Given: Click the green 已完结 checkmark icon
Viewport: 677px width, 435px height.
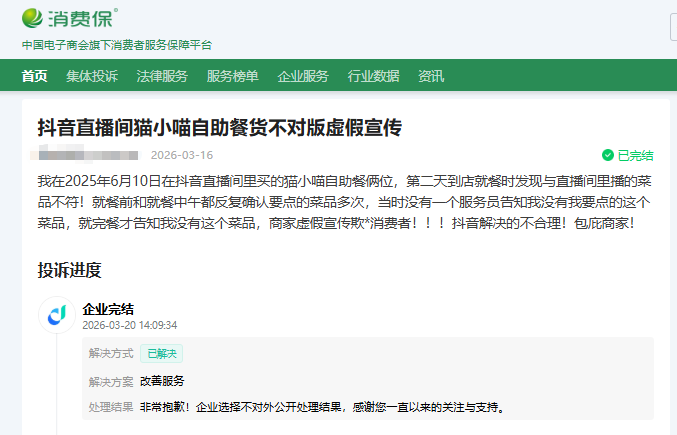Looking at the screenshot, I should pos(607,155).
